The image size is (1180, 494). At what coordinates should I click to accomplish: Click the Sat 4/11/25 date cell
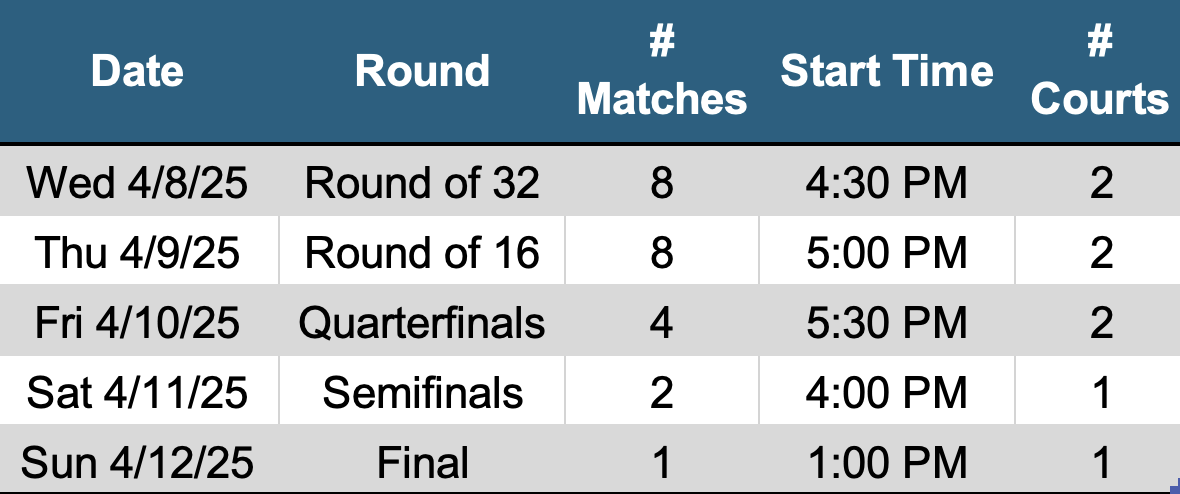coord(138,393)
